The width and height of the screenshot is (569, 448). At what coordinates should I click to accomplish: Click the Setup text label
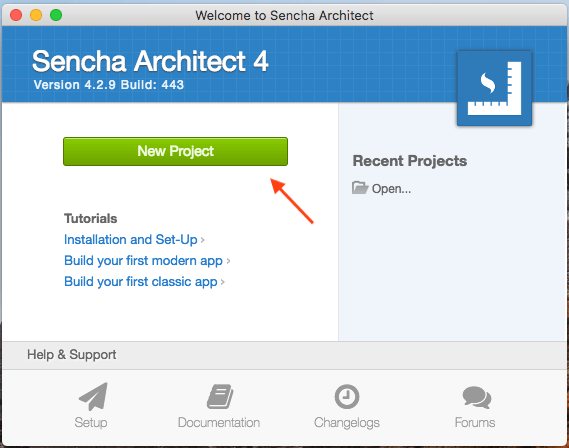click(91, 423)
